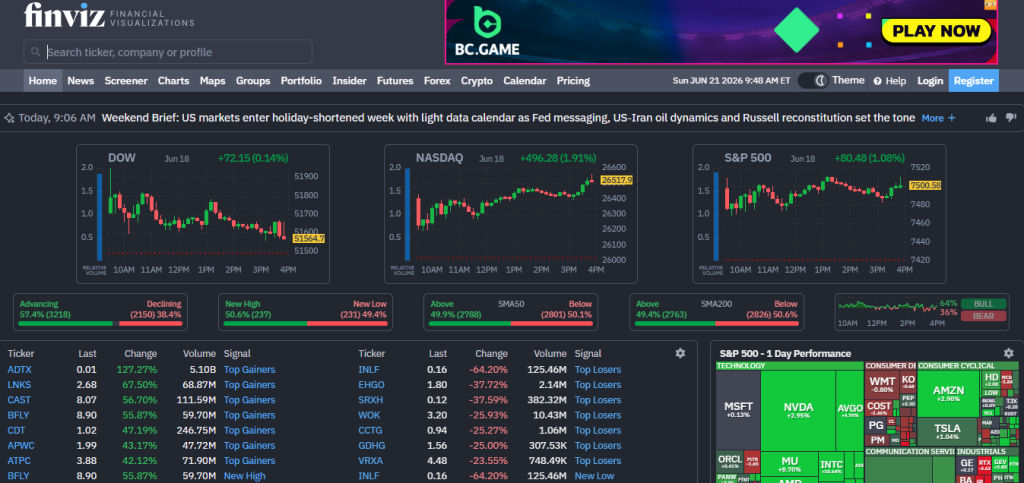Open the Home tab
Image resolution: width=1024 pixels, height=483 pixels.
tap(43, 81)
